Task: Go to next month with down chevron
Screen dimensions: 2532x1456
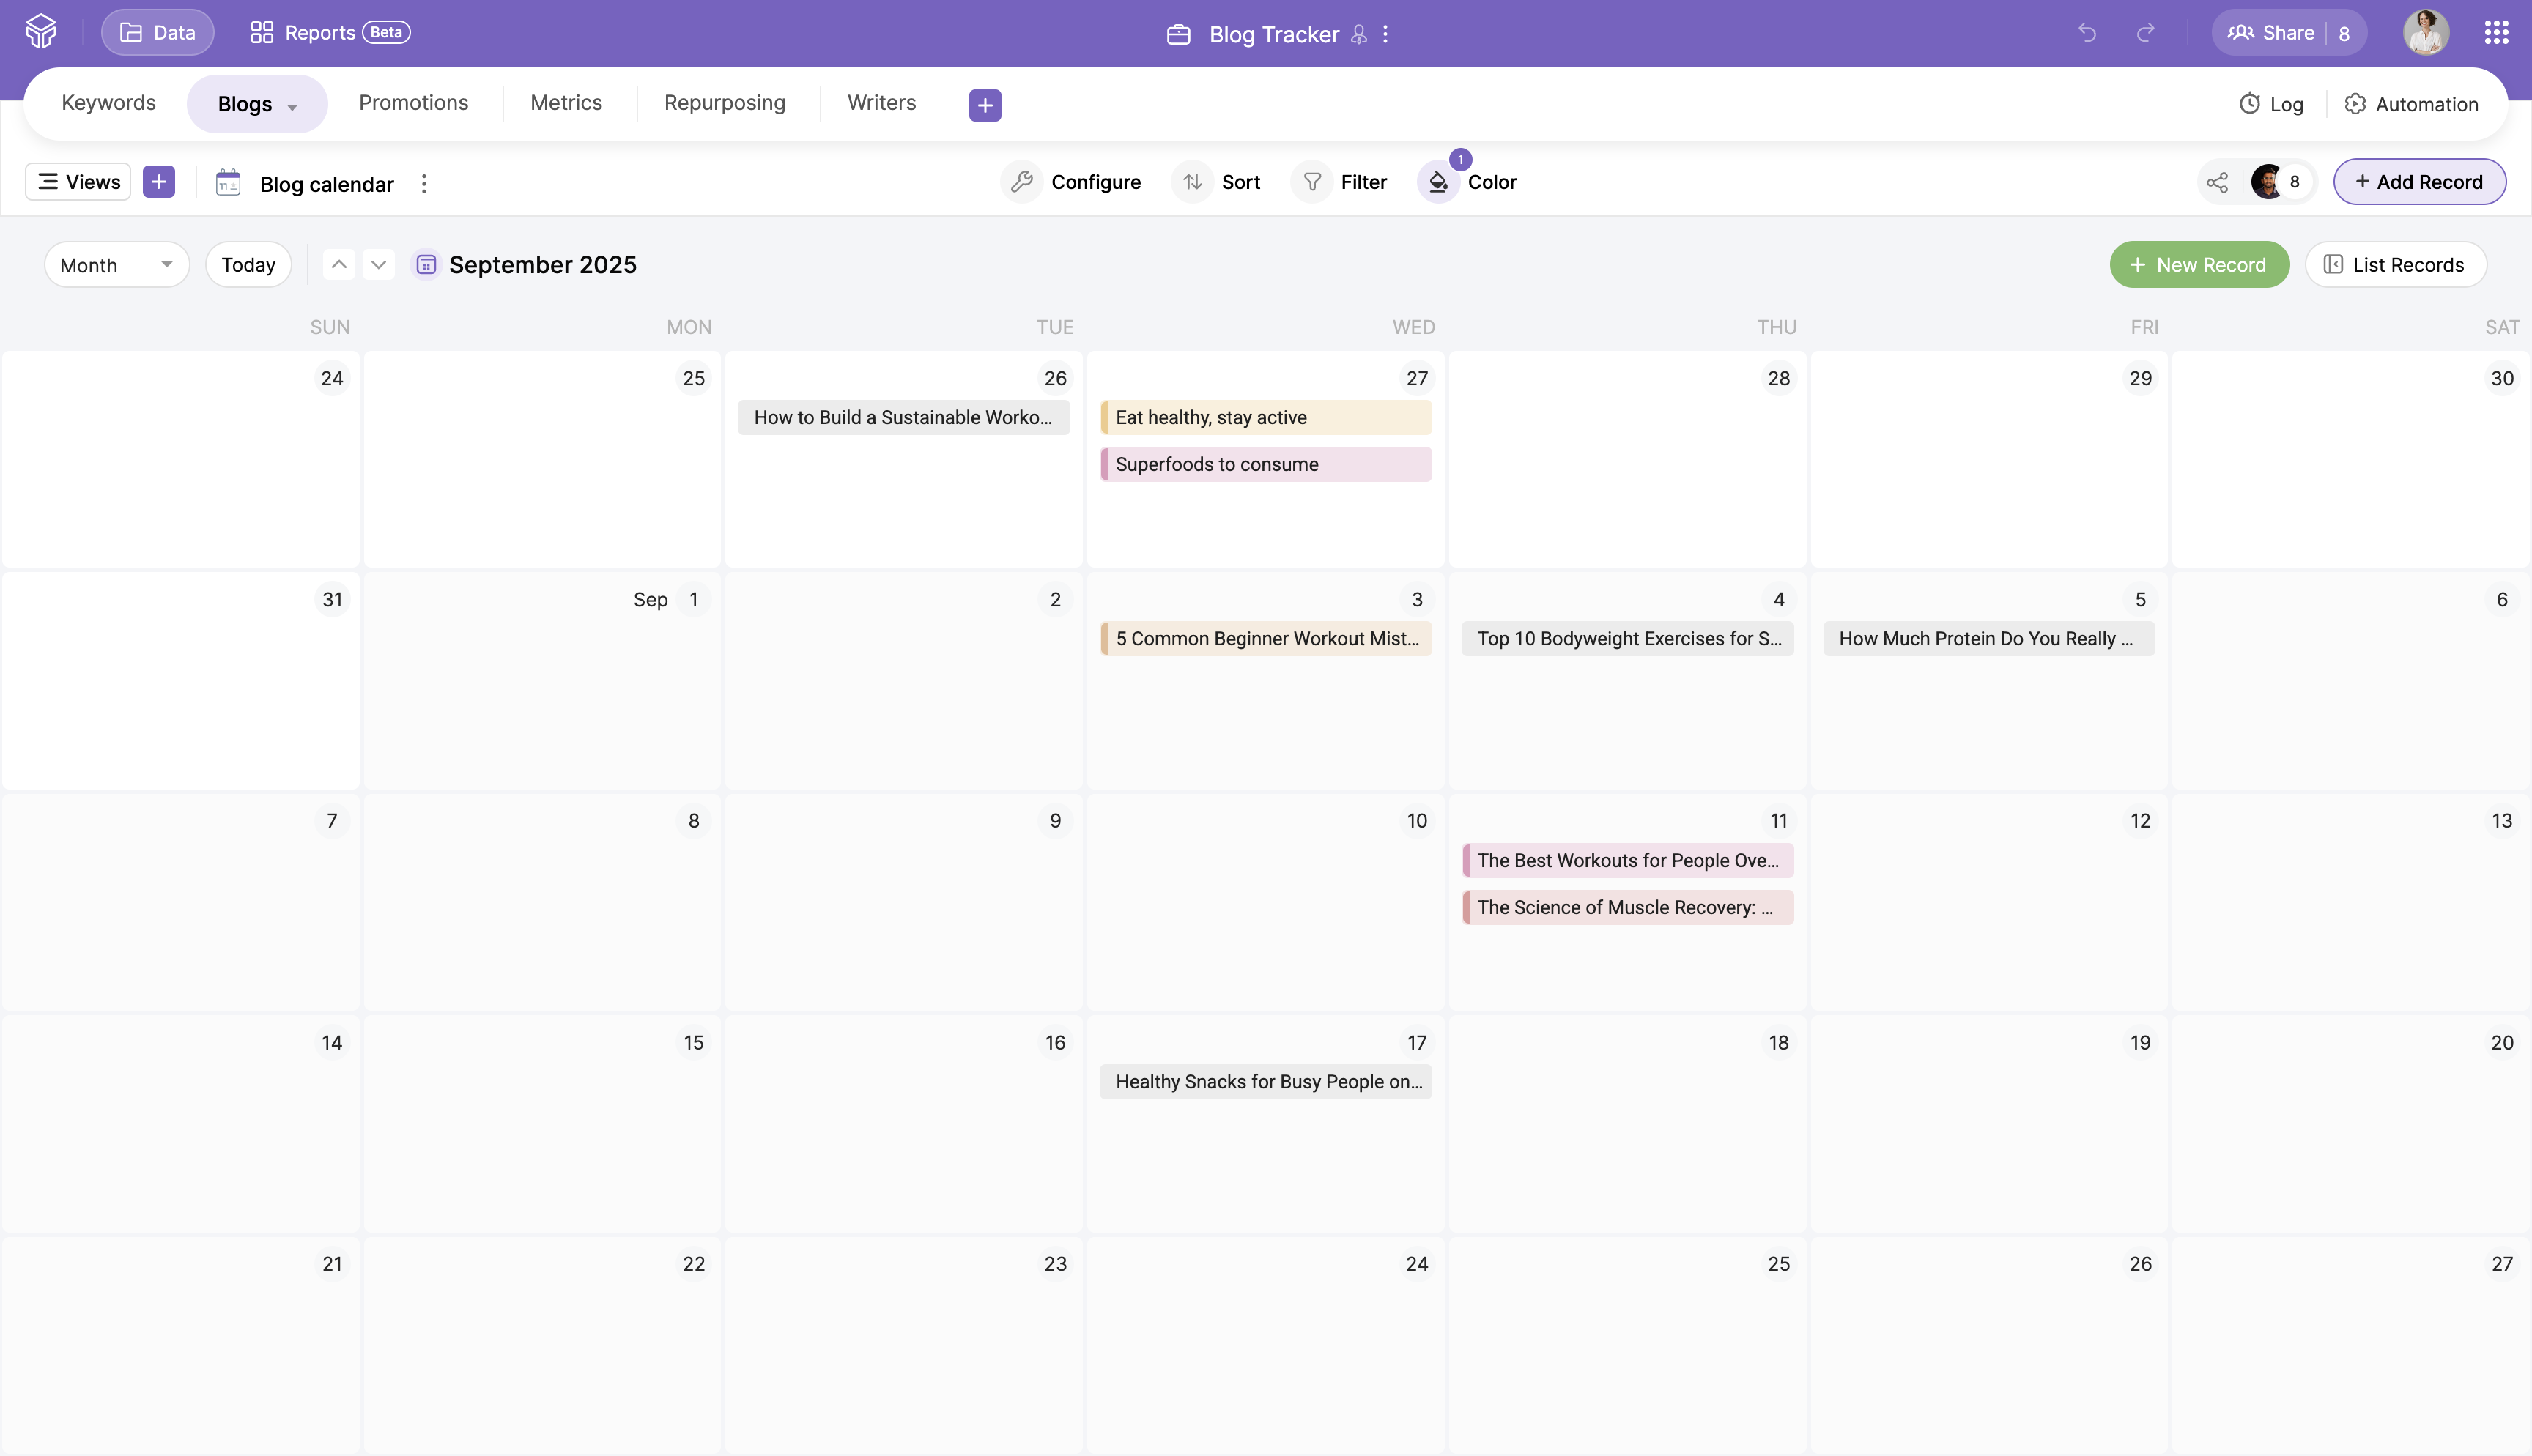Action: click(x=378, y=264)
